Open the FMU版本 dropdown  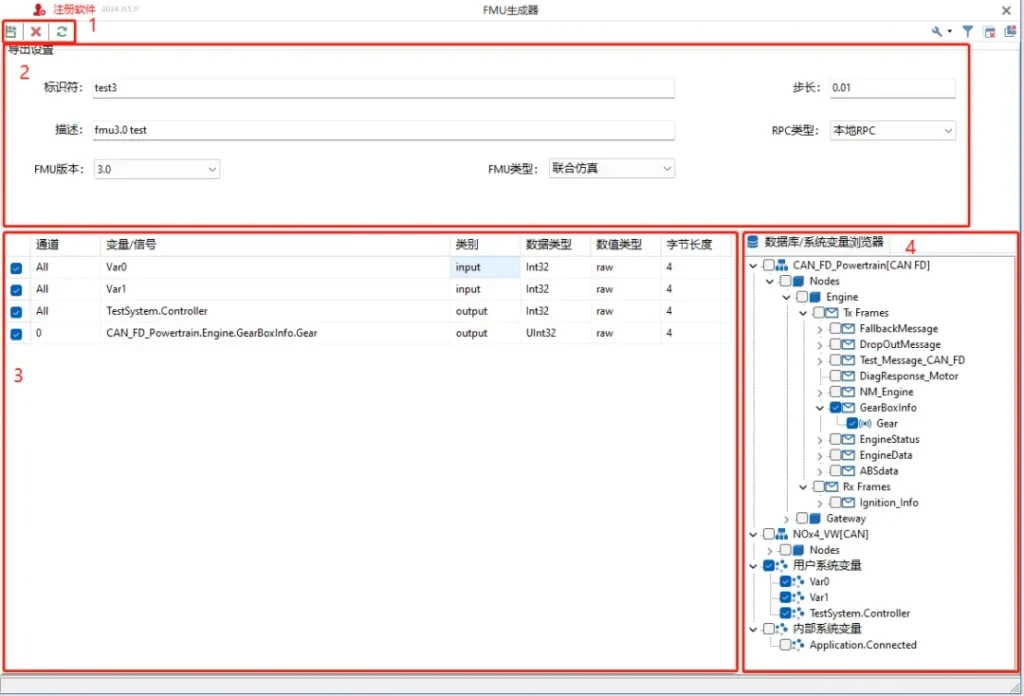(156, 170)
